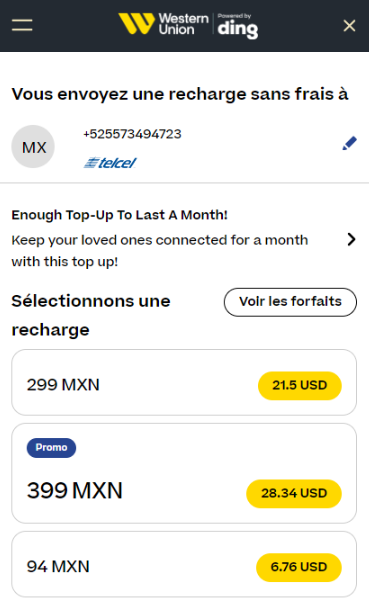The image size is (369, 602).
Task: Select the 399 MXN promo recharge
Action: [184, 473]
